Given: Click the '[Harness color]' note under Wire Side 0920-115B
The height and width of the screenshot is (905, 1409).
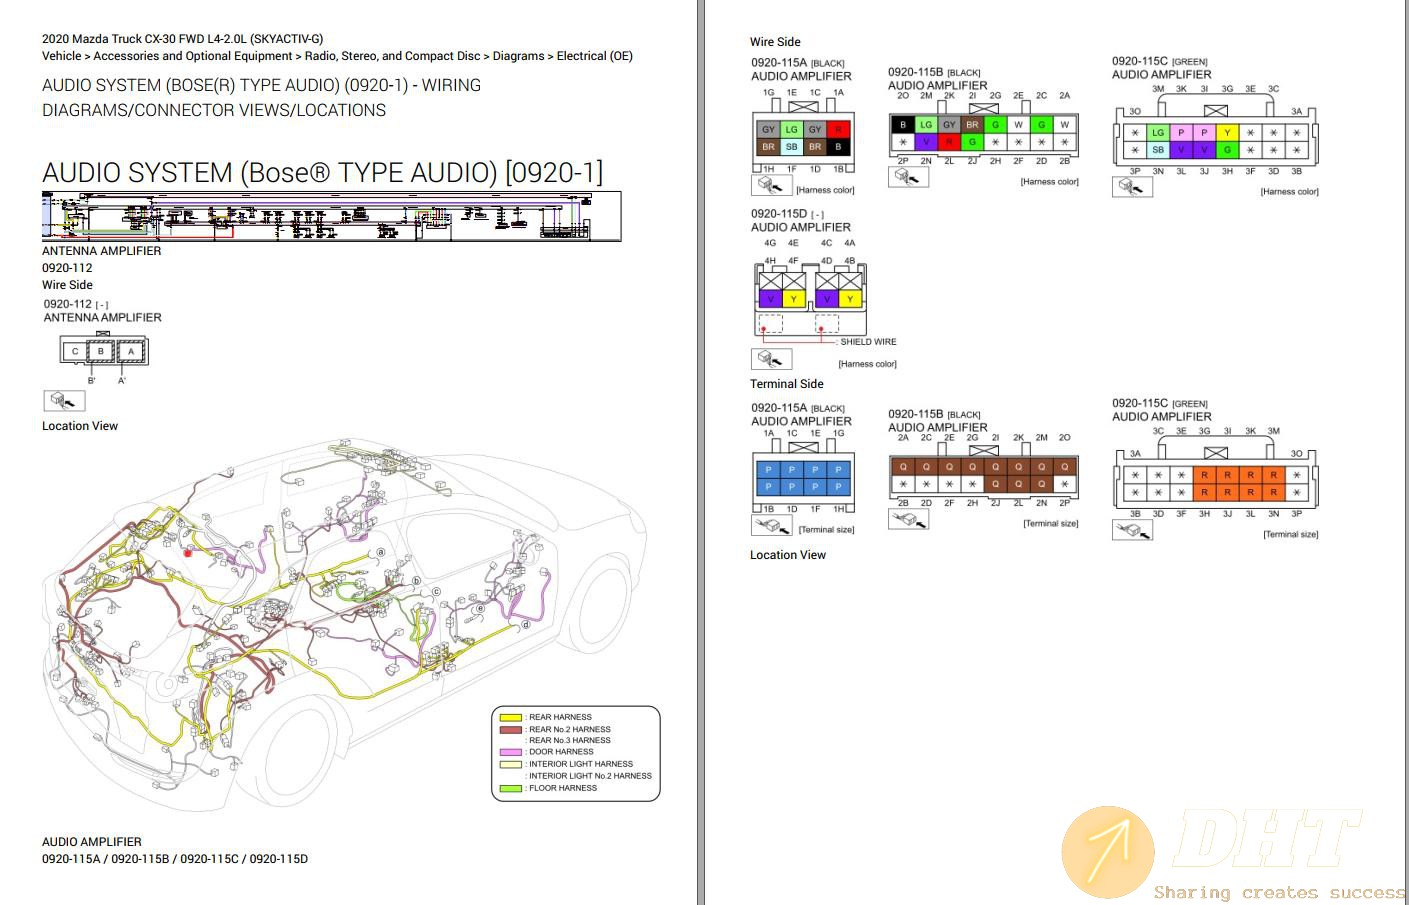Looking at the screenshot, I should tap(1049, 182).
